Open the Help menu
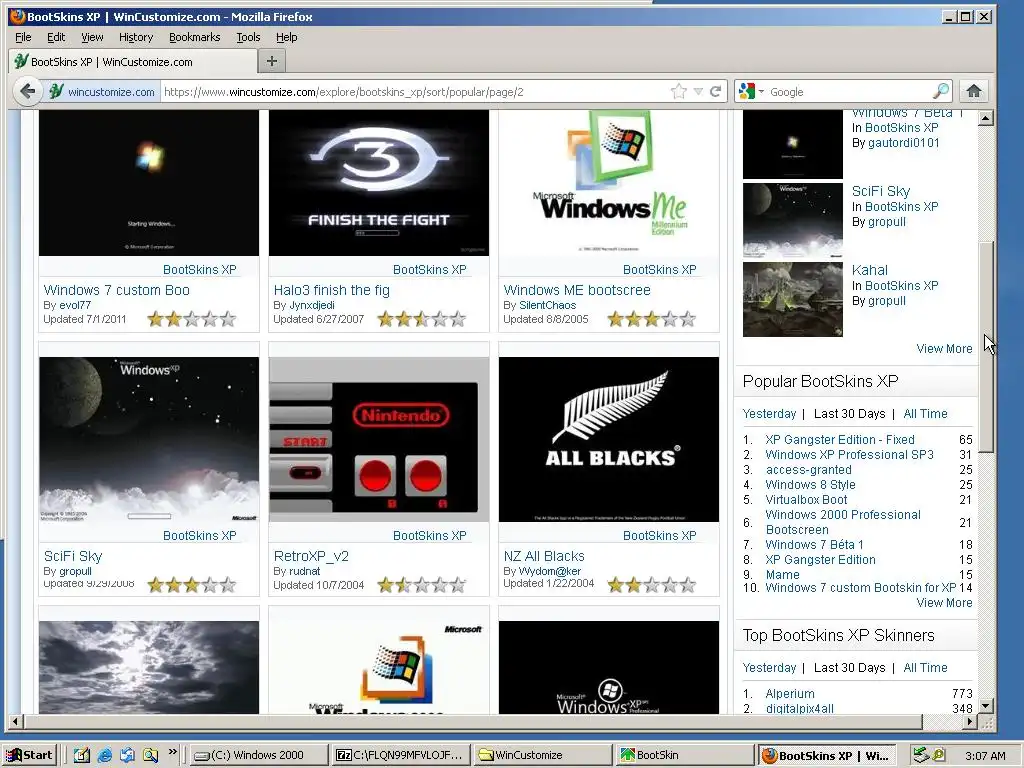The width and height of the screenshot is (1024, 768). pos(287,37)
